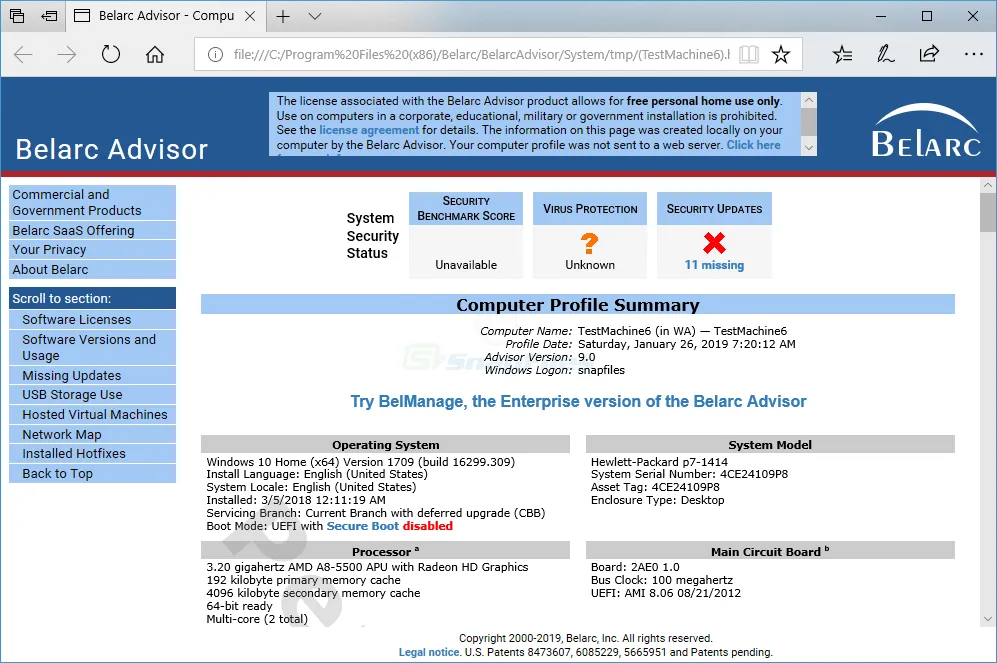Jump to Hosted Virtual Machines section
The height and width of the screenshot is (663, 997).
(92, 414)
